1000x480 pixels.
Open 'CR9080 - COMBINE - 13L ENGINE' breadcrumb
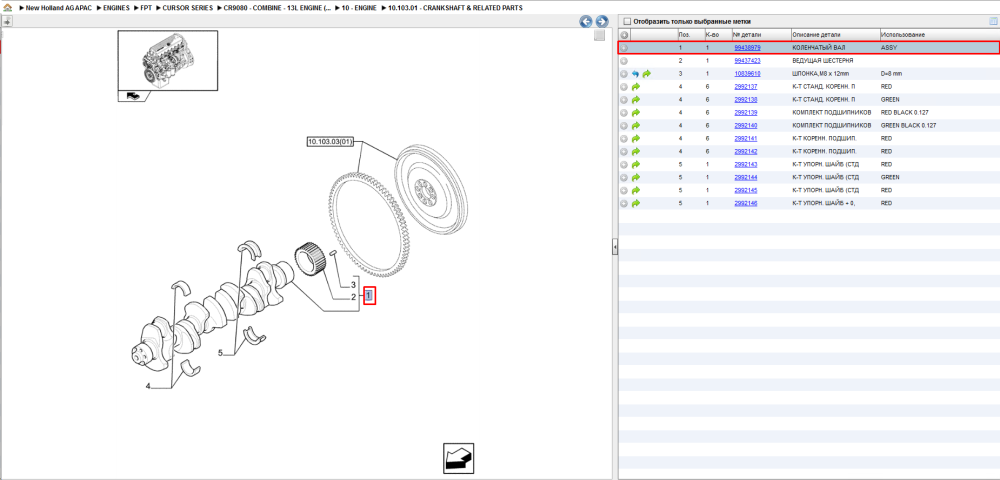click(277, 8)
